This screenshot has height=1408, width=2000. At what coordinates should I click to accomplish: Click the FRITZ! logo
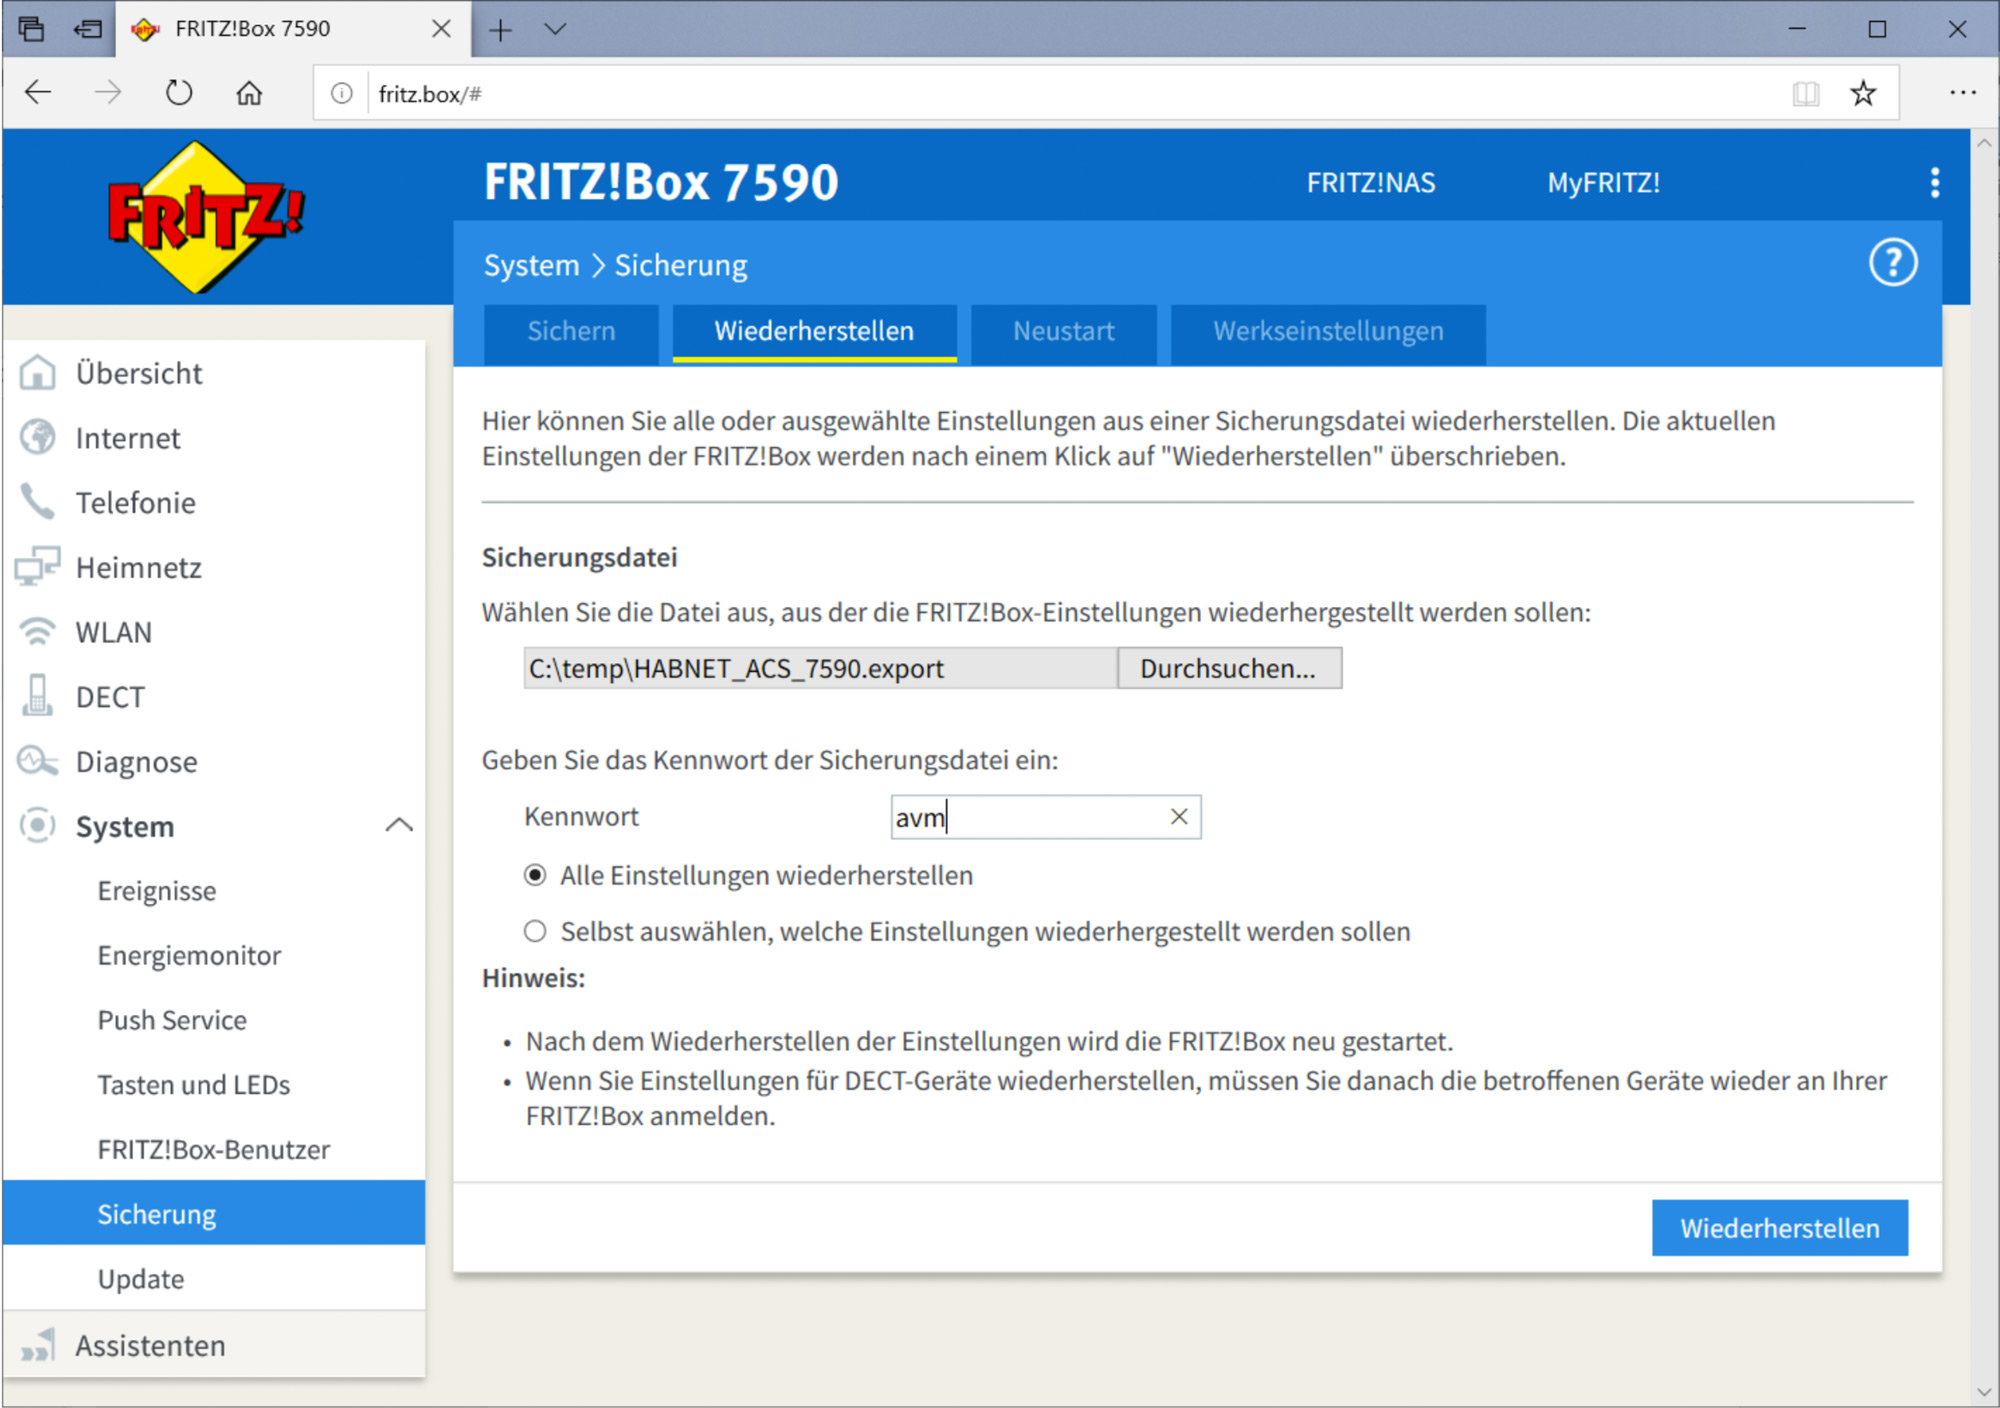click(x=205, y=216)
